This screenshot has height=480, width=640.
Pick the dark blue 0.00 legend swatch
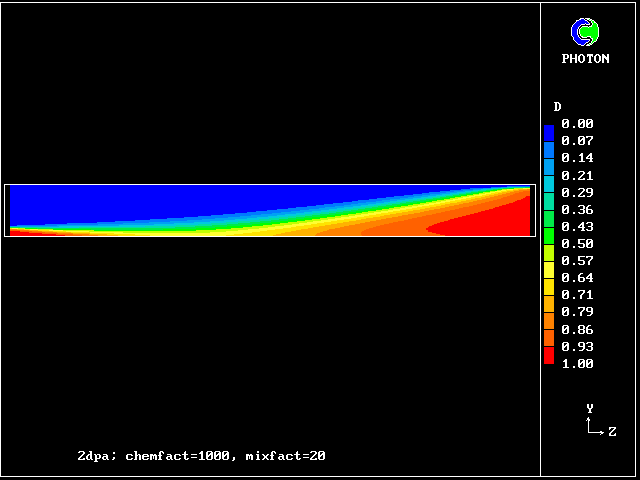point(549,129)
